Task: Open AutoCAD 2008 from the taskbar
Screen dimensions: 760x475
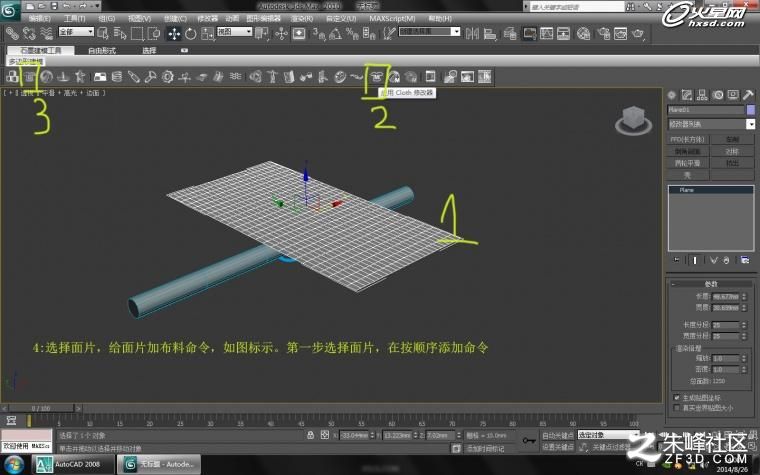Action: [x=74, y=465]
